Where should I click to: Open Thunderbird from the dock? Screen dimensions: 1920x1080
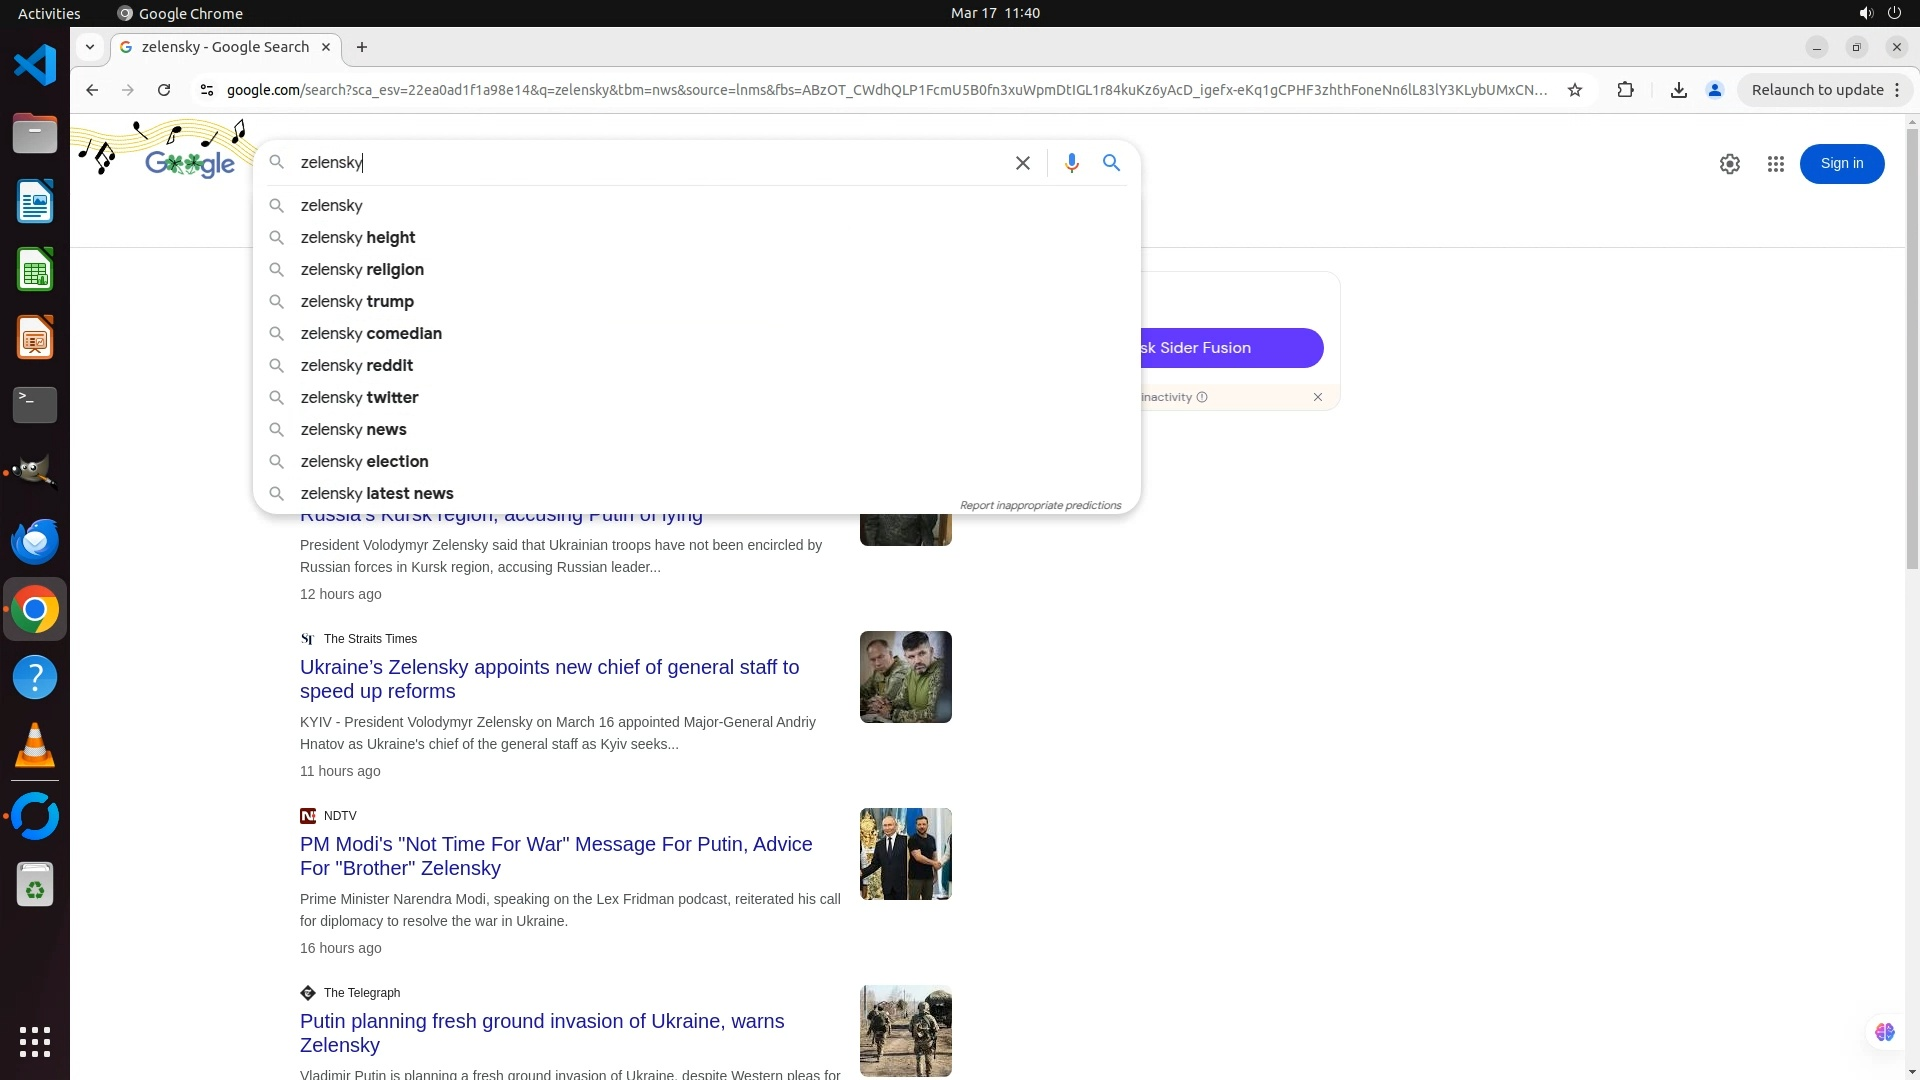tap(35, 541)
